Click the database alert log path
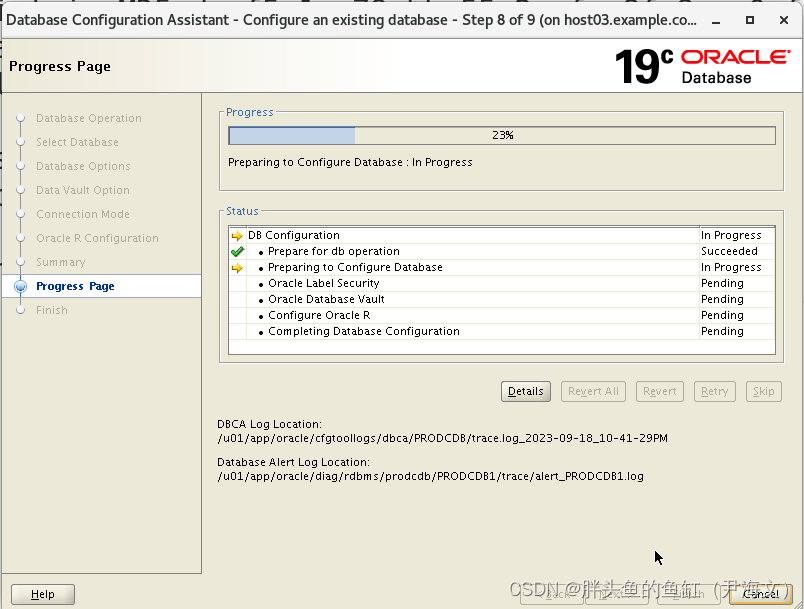 click(x=430, y=476)
